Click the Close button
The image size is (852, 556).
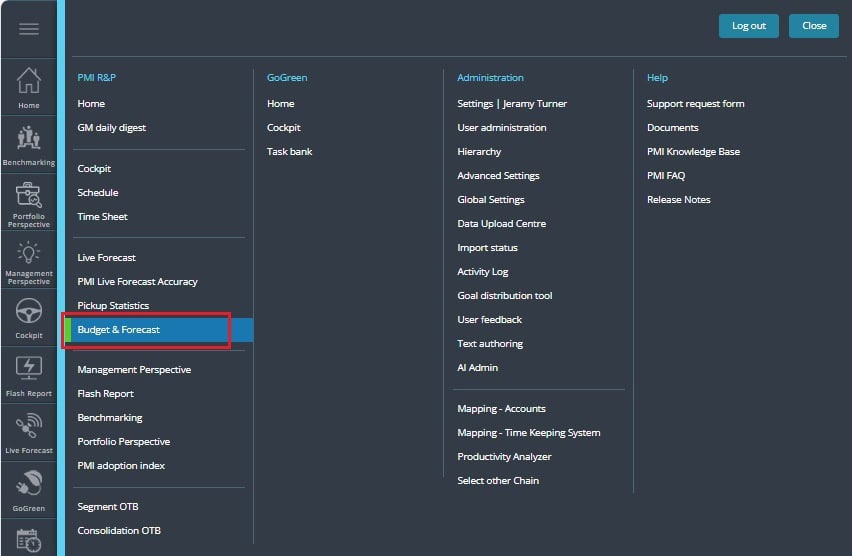coord(813,26)
